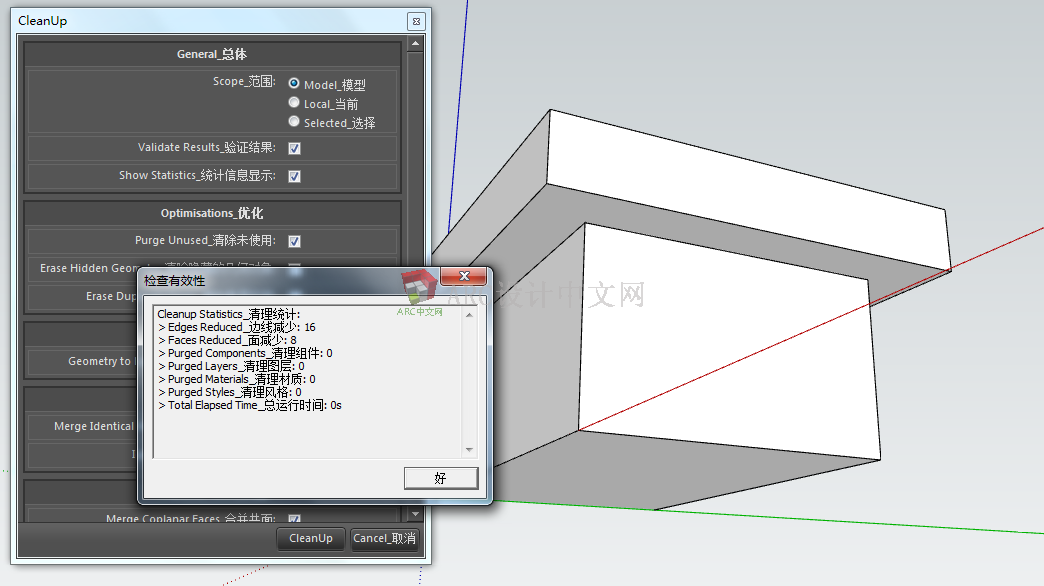Click the 好 button in the statistics dialog

[x=441, y=478]
